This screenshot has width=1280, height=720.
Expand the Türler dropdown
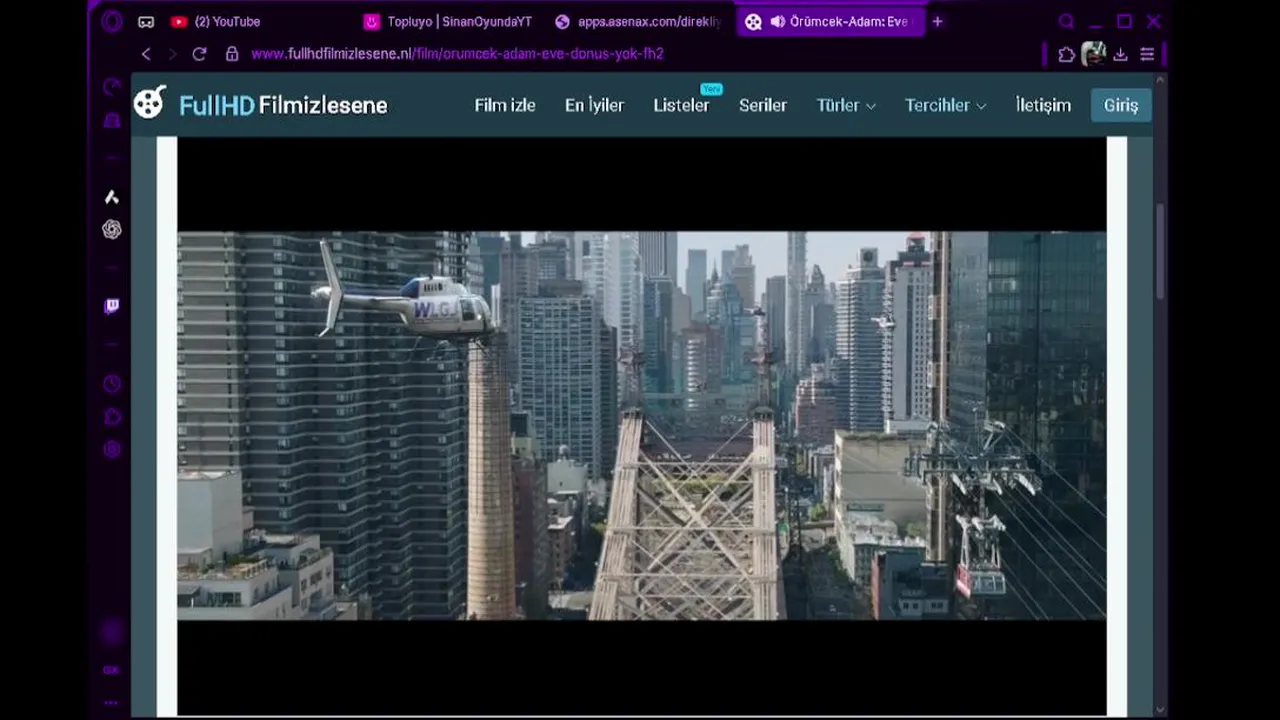[846, 105]
